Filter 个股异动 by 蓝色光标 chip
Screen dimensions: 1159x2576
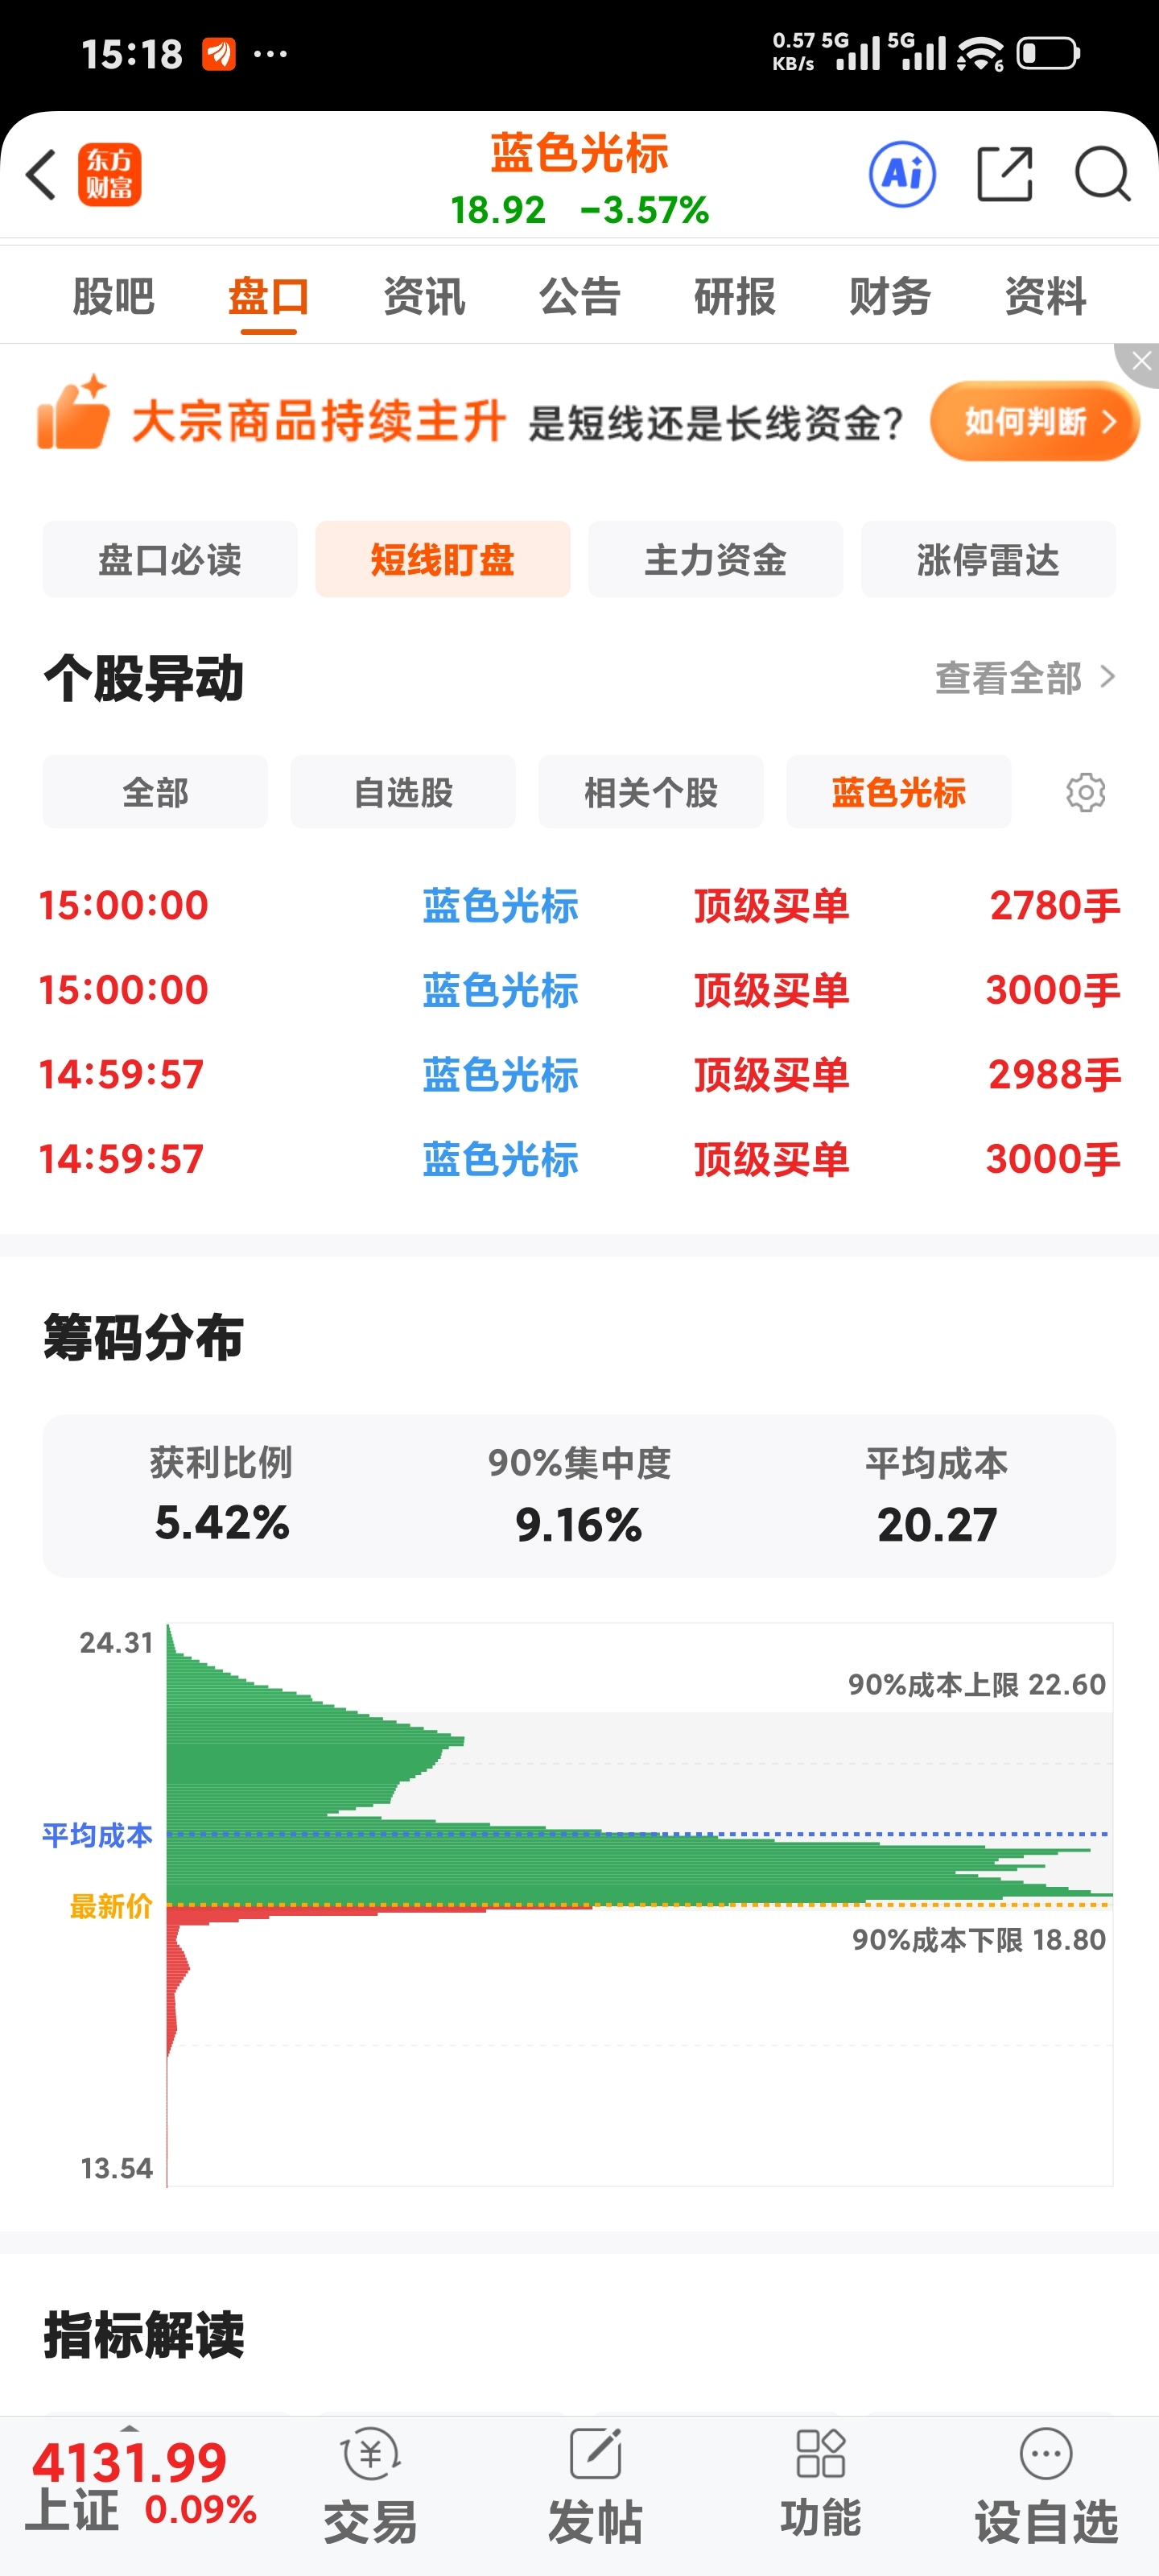click(899, 792)
